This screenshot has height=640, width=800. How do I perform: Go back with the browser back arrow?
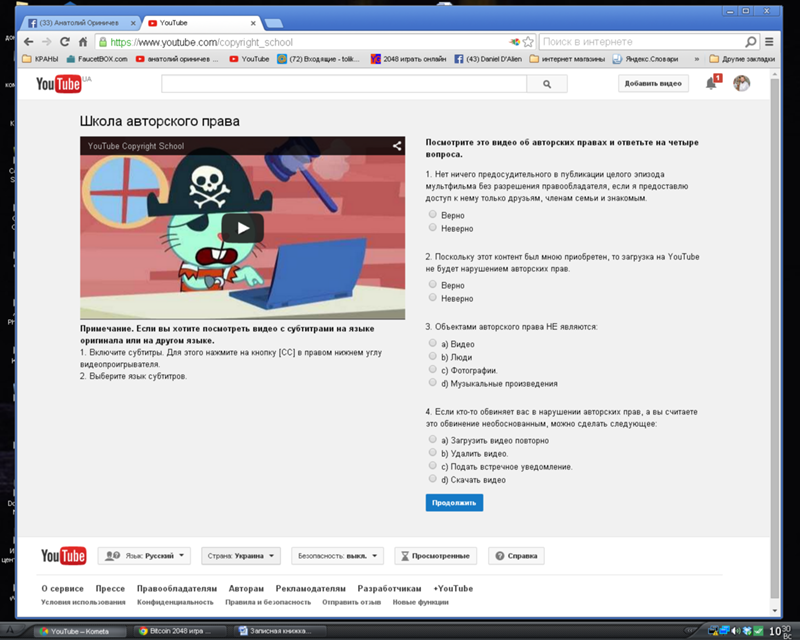[x=29, y=42]
